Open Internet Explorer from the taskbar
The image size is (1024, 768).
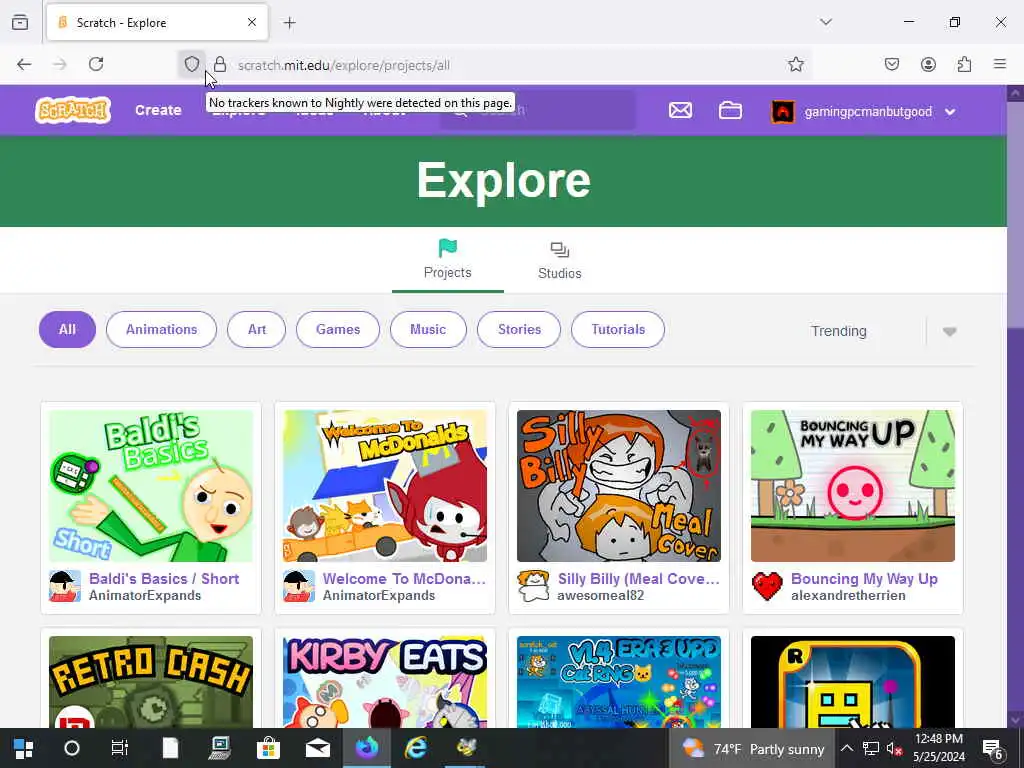(x=415, y=748)
